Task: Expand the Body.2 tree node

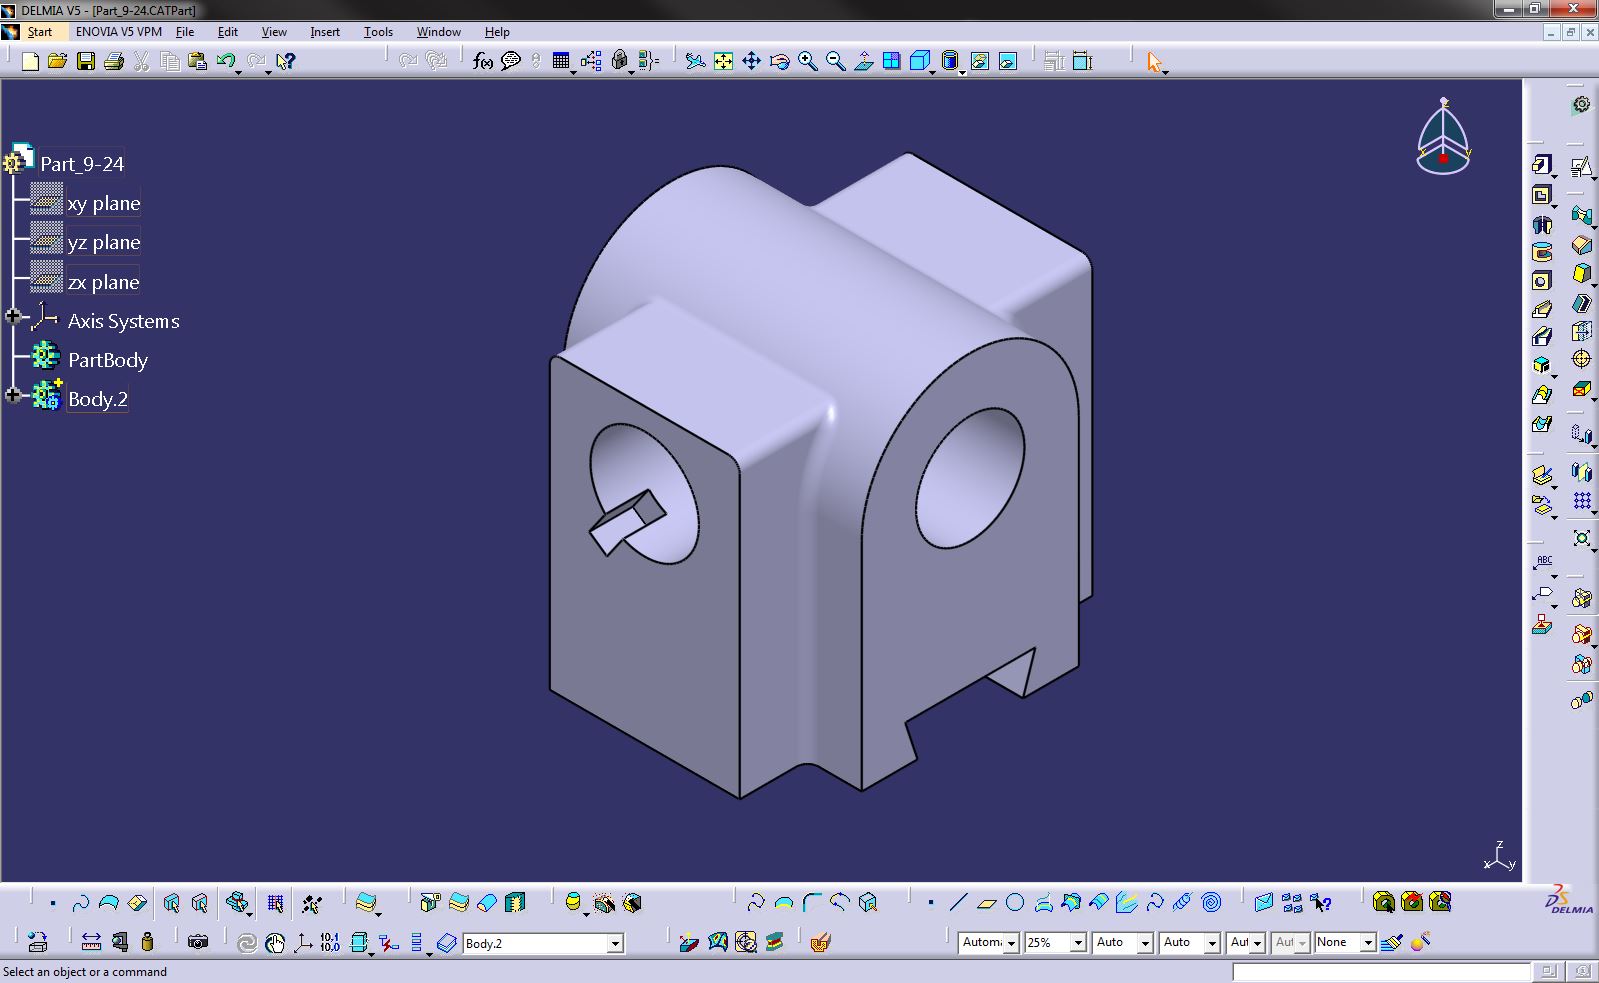Action: tap(13, 395)
